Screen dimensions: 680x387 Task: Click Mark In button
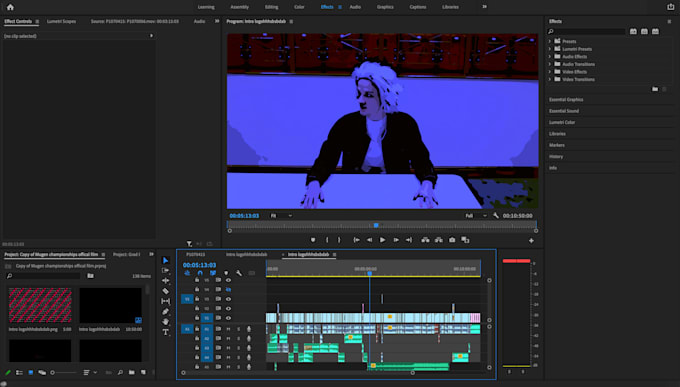(327, 240)
